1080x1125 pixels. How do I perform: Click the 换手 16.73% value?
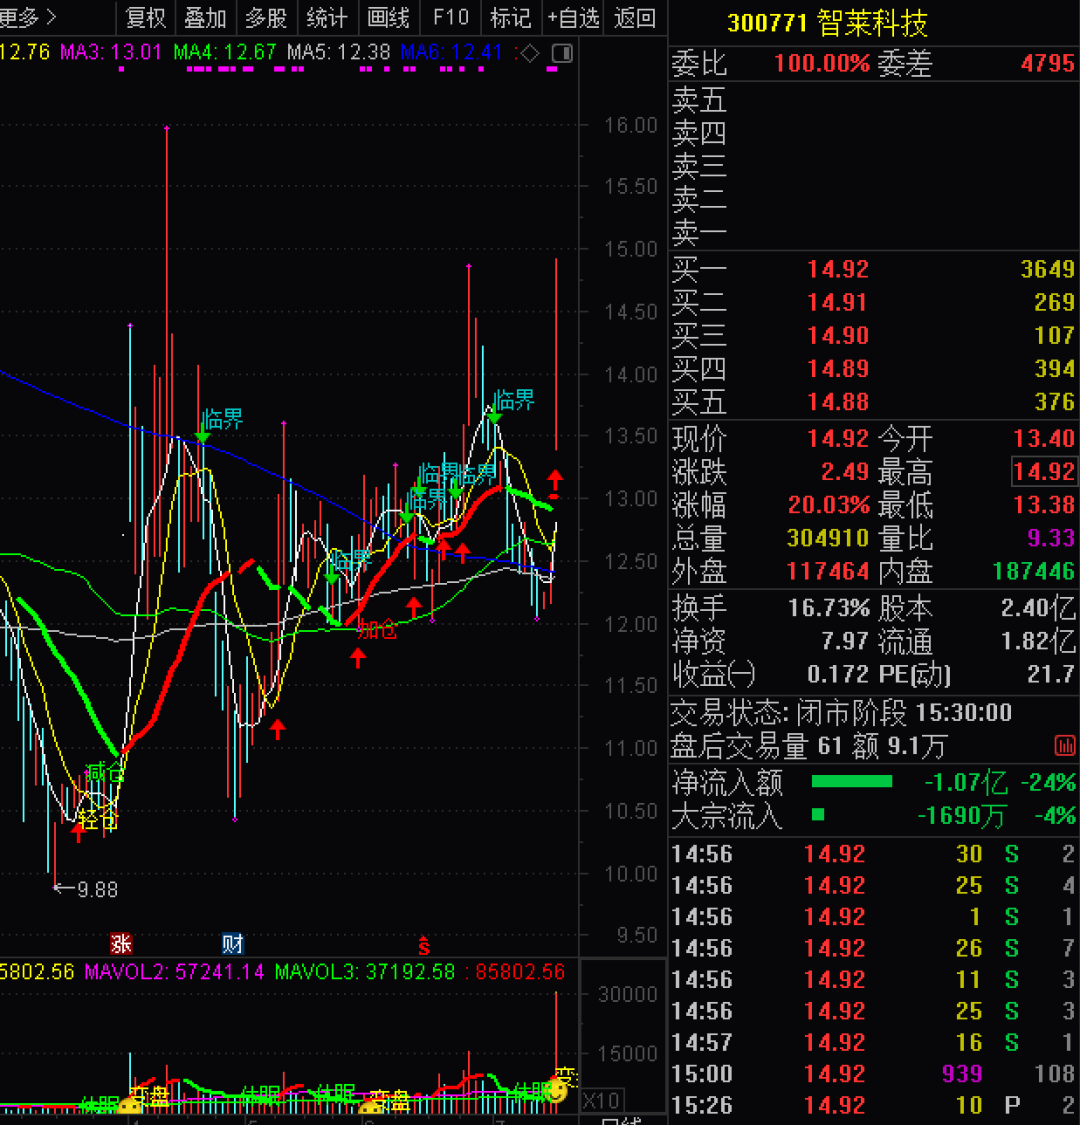829,608
